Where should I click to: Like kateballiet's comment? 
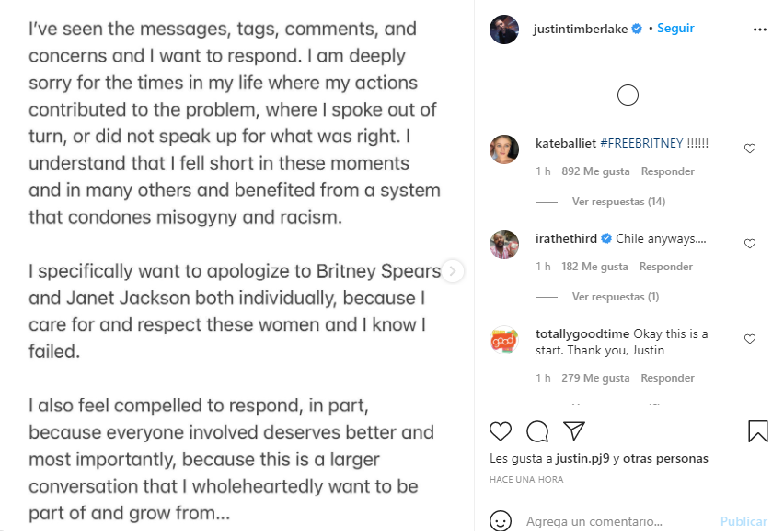coord(750,149)
